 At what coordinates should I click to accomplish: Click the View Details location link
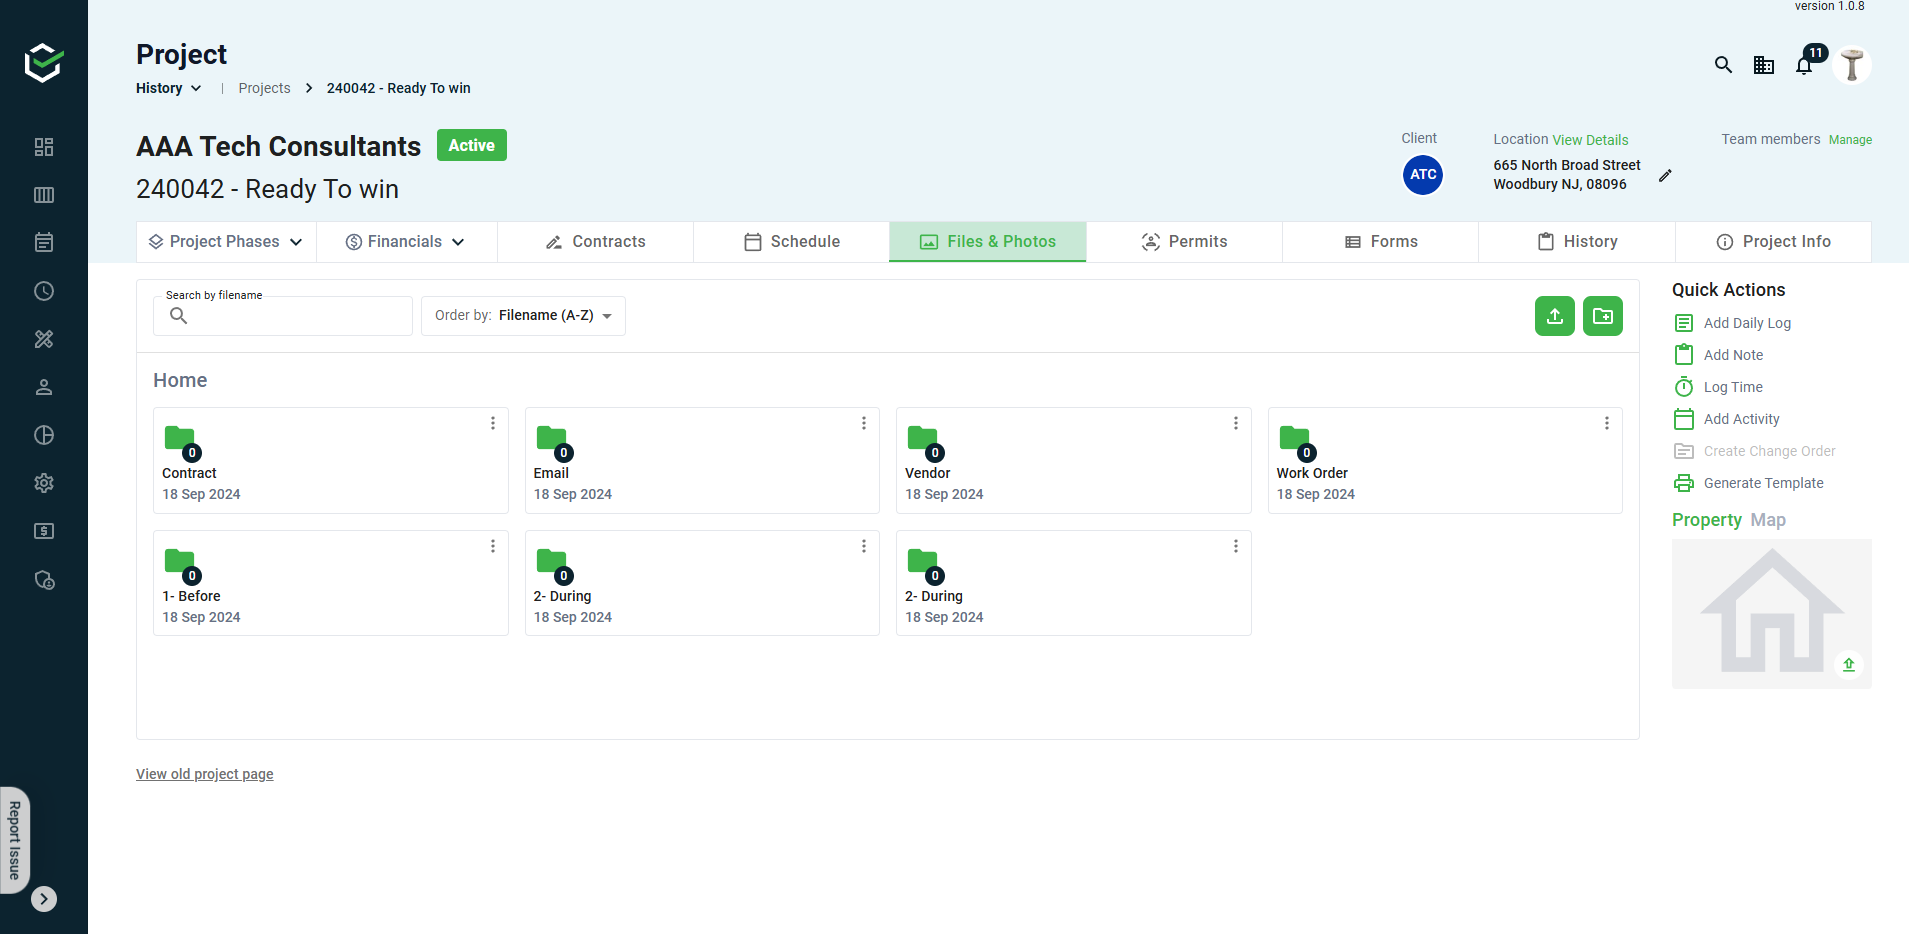coord(1590,140)
